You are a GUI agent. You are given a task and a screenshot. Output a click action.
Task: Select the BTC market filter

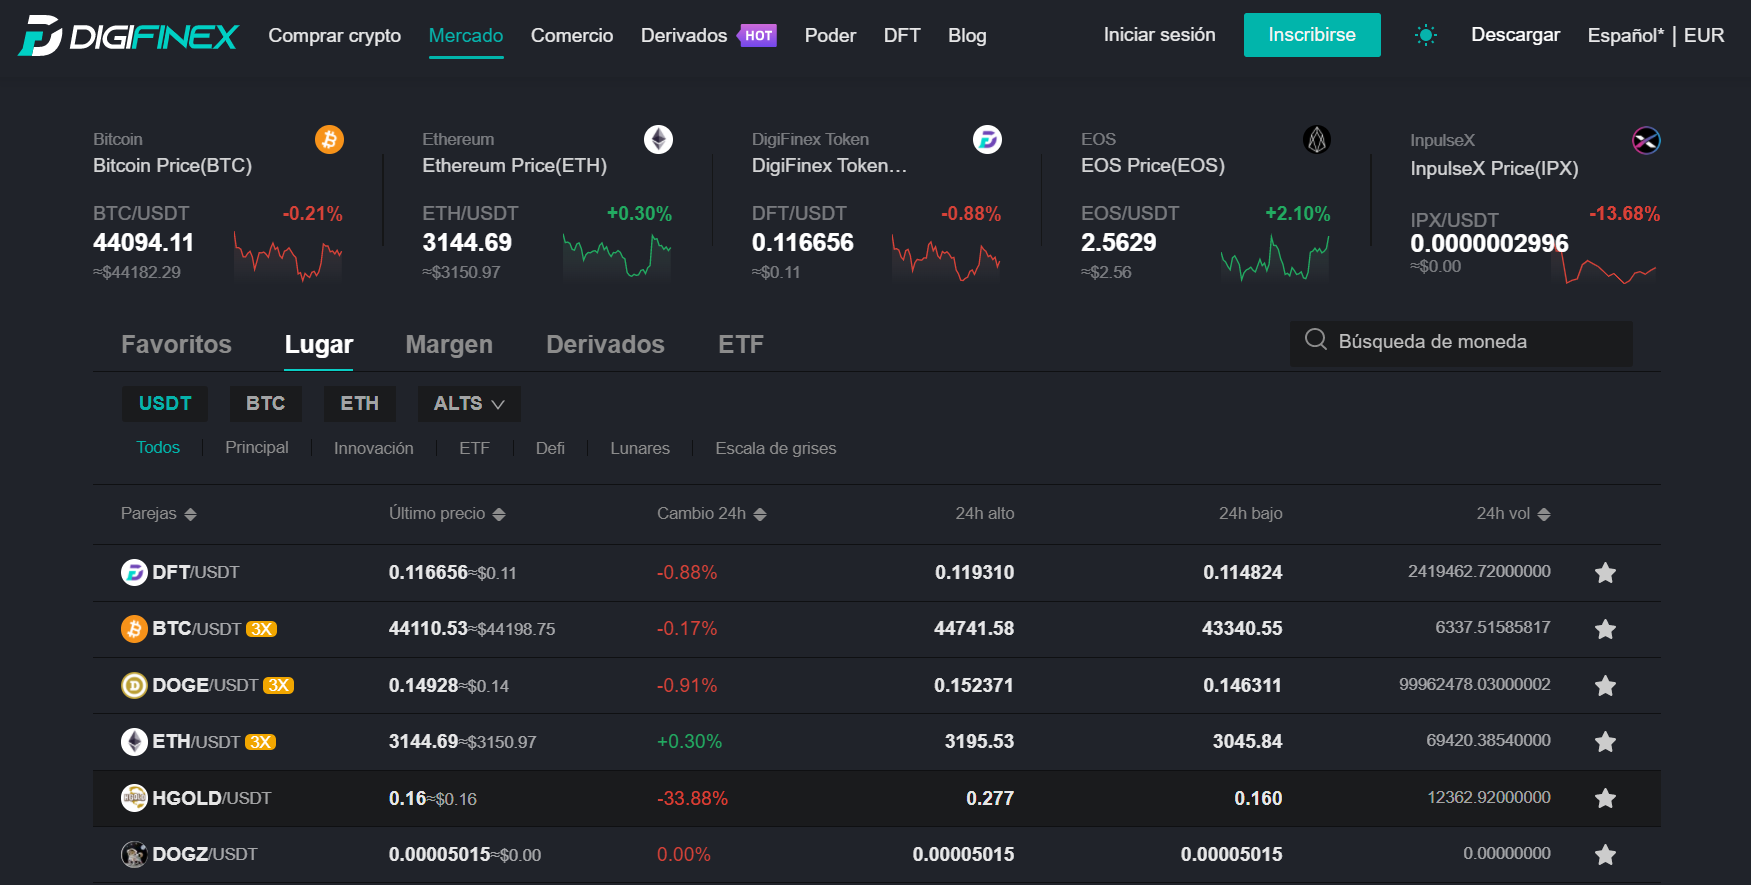(x=265, y=403)
